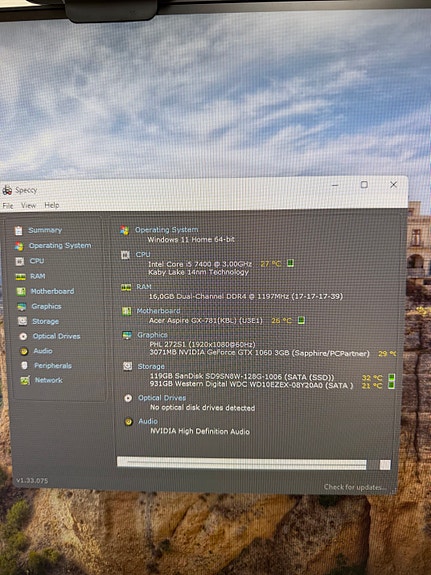Screen dimensions: 431x575
Task: Open the File menu
Action: [x=8, y=206]
